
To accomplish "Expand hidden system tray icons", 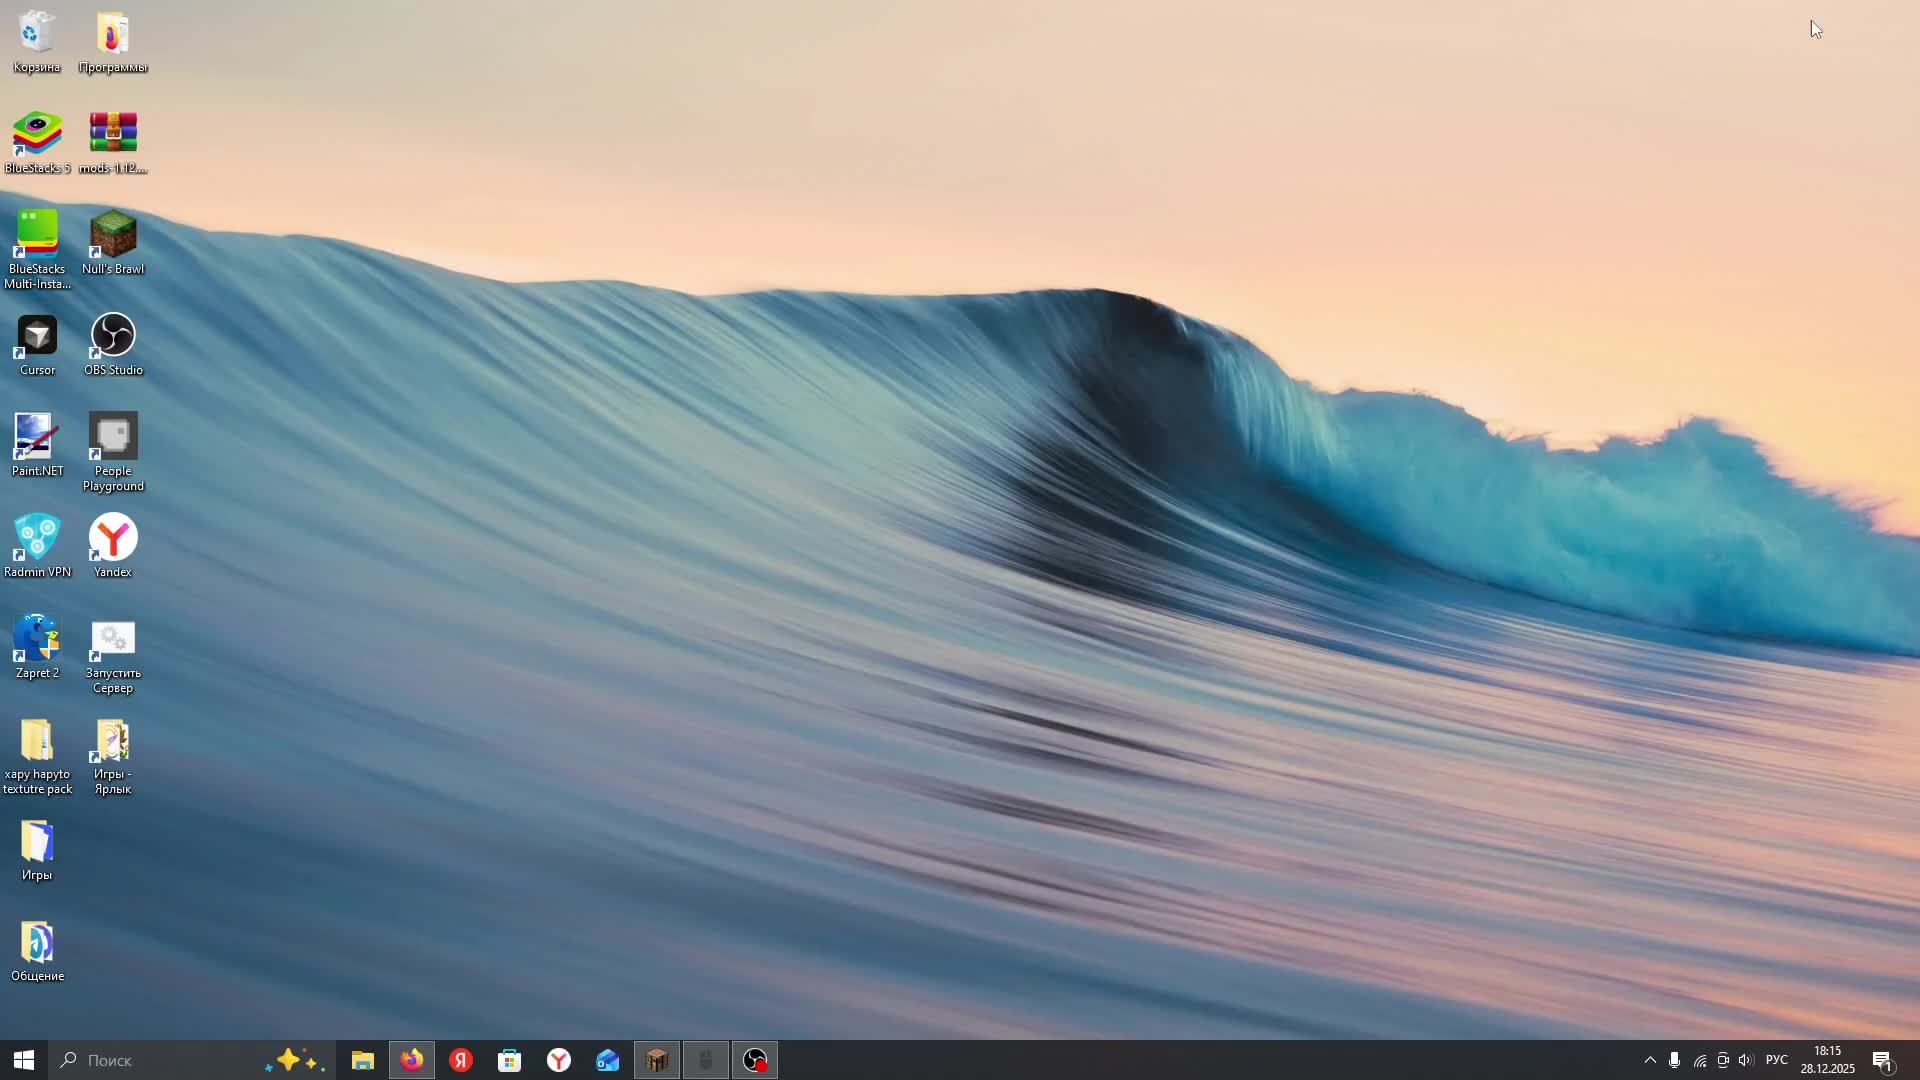I will (x=1650, y=1060).
